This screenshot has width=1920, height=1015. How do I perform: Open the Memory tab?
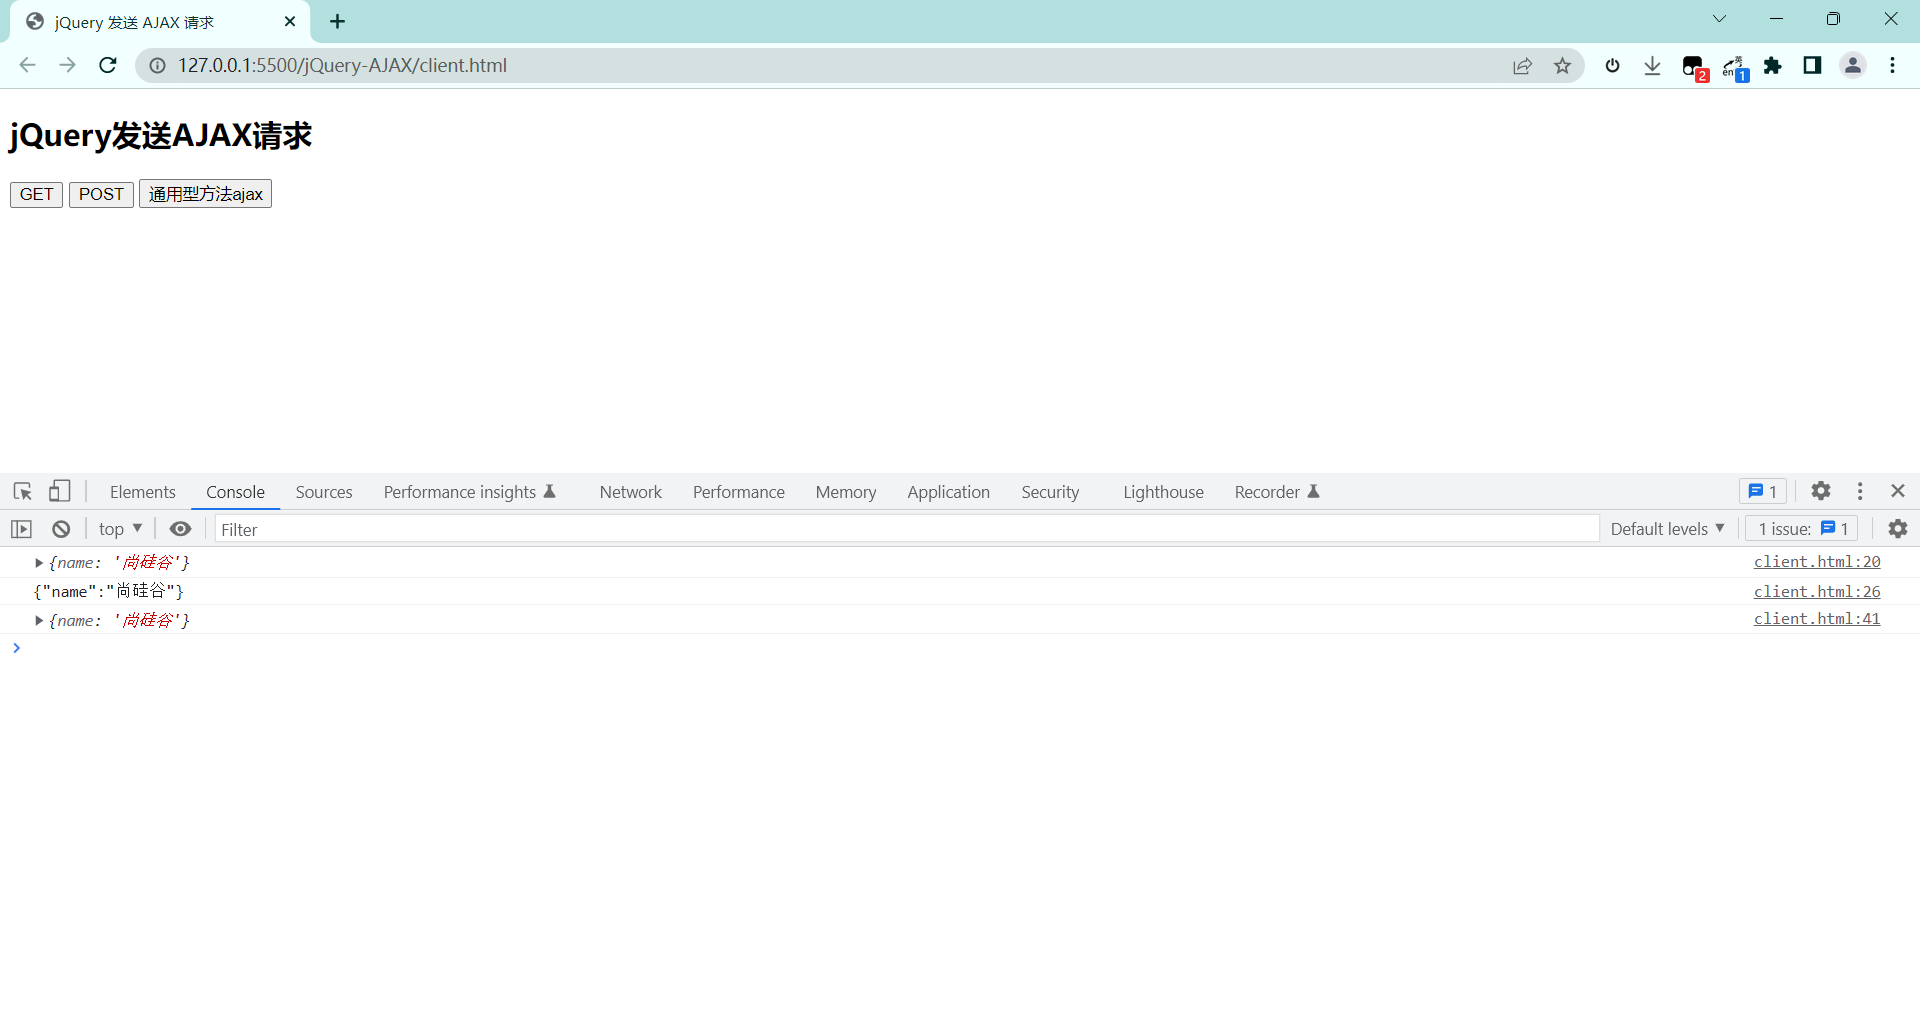pyautogui.click(x=845, y=492)
